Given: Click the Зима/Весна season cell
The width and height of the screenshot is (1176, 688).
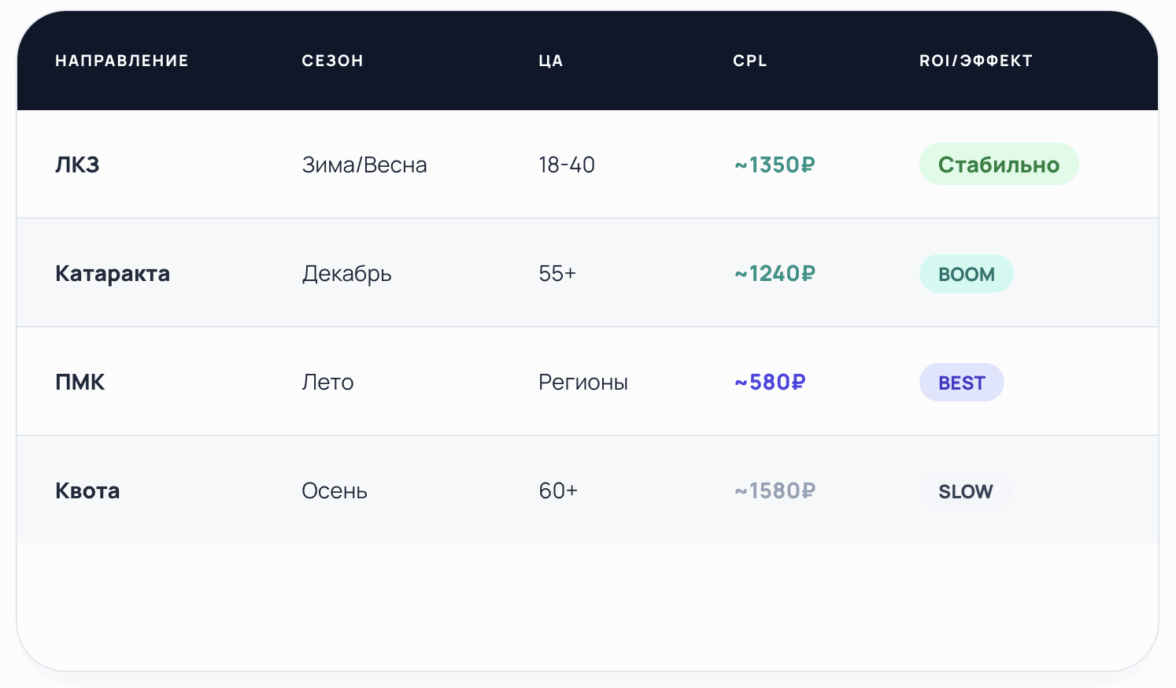Looking at the screenshot, I should tap(364, 165).
